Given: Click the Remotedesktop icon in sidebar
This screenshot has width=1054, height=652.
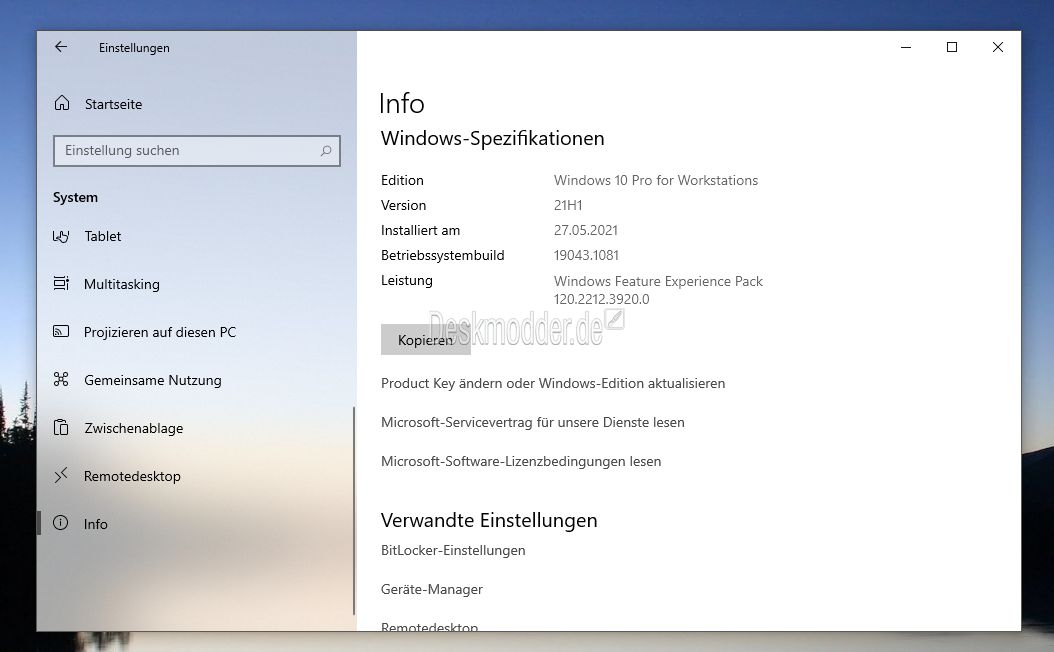Looking at the screenshot, I should pyautogui.click(x=62, y=476).
